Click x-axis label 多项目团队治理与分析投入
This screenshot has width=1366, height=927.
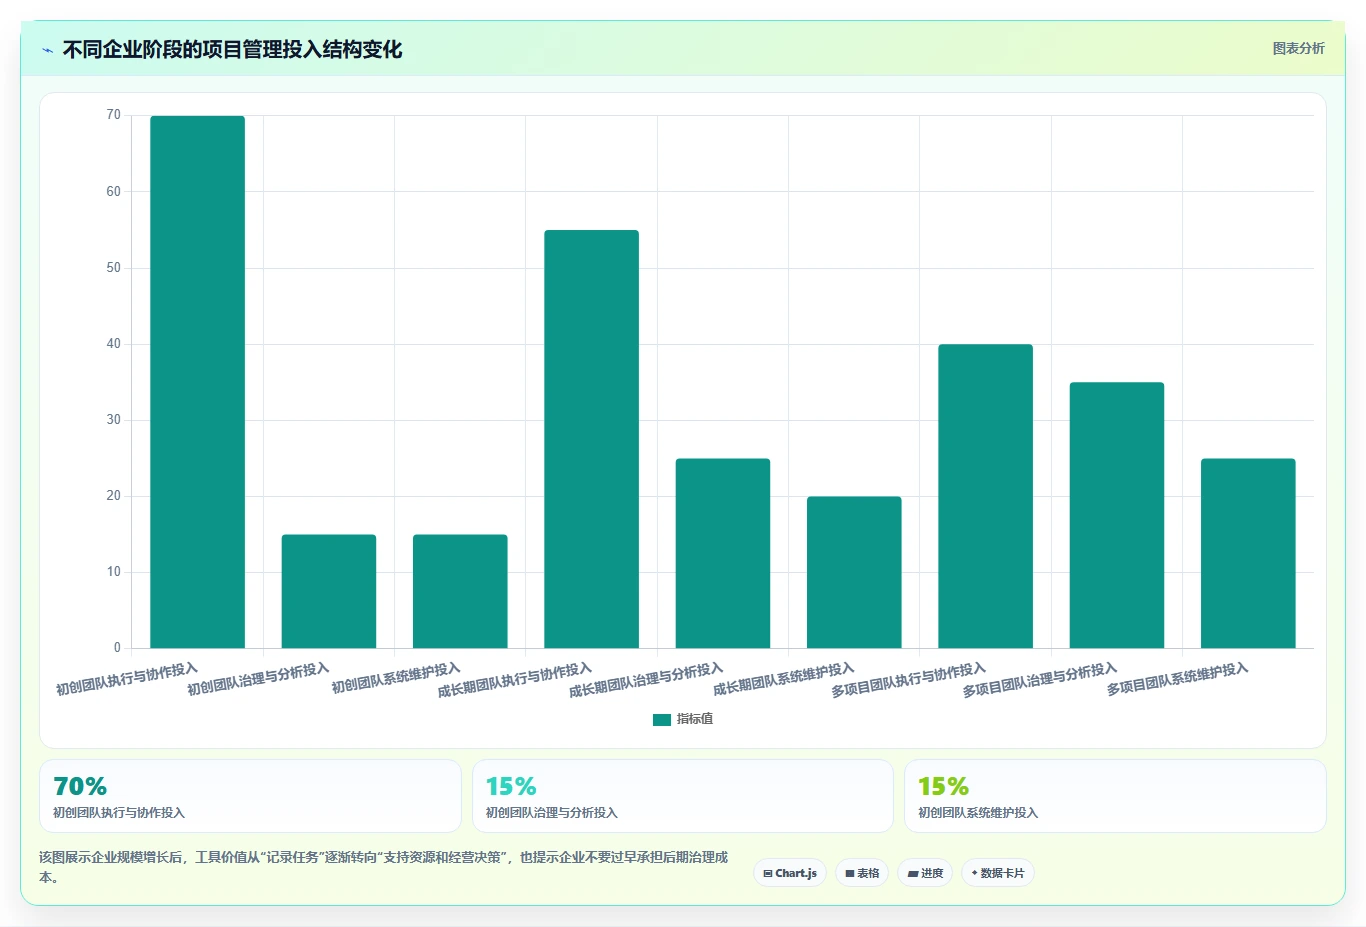[x=1040, y=680]
